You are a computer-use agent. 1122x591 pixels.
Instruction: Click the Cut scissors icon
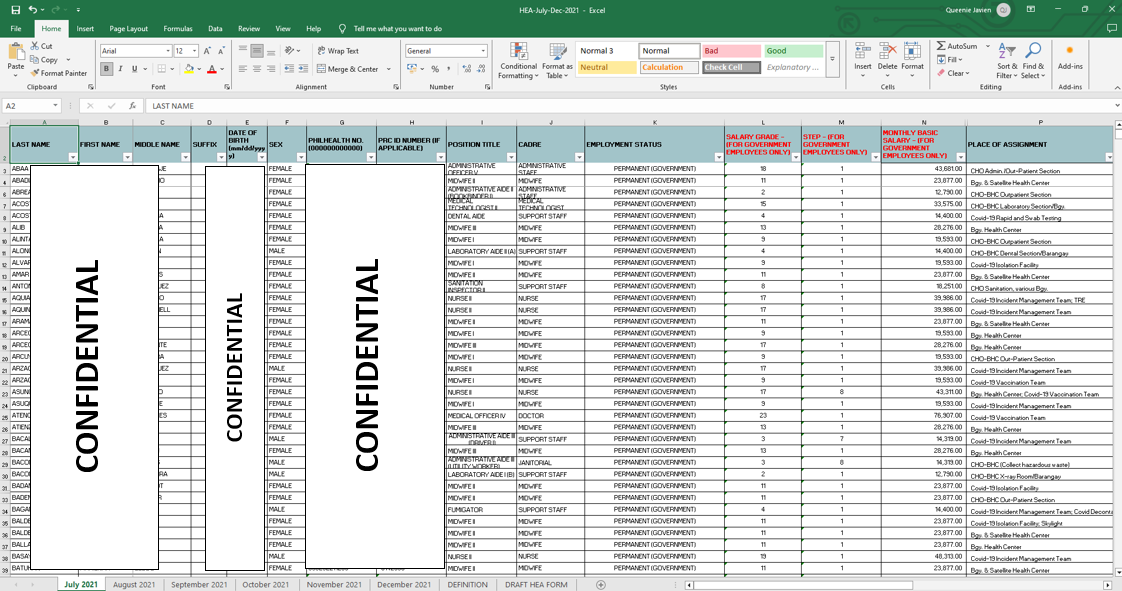35,46
